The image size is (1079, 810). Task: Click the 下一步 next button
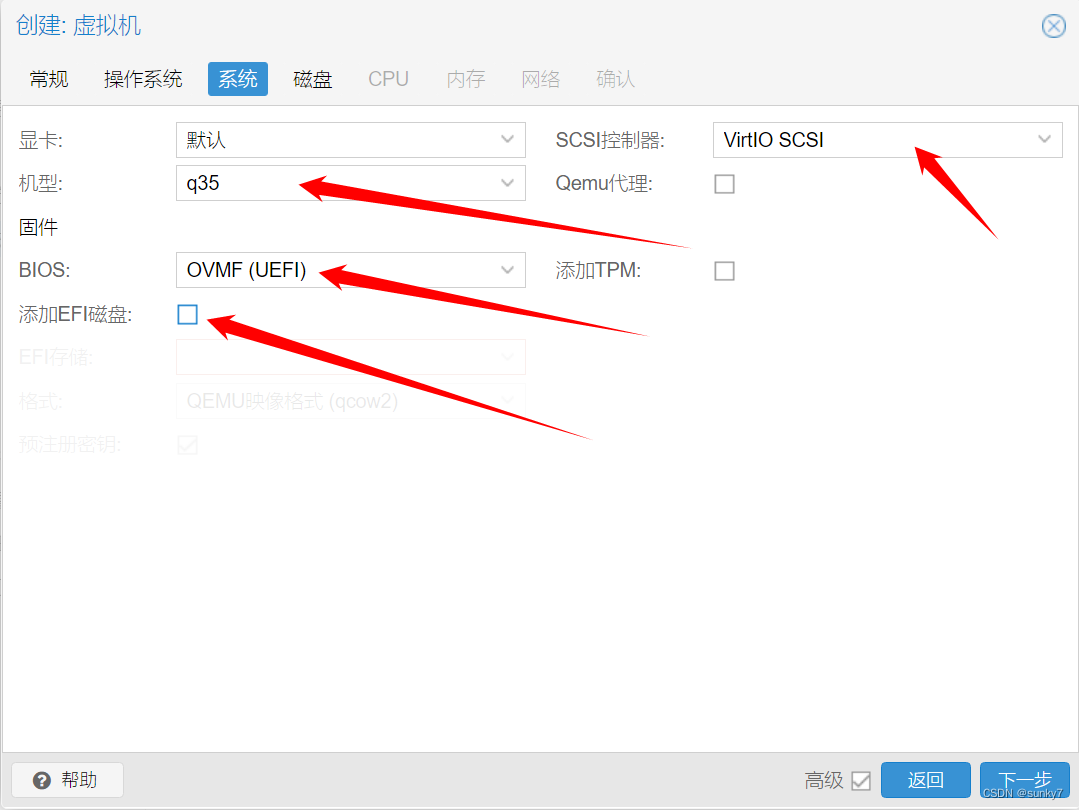click(1025, 780)
